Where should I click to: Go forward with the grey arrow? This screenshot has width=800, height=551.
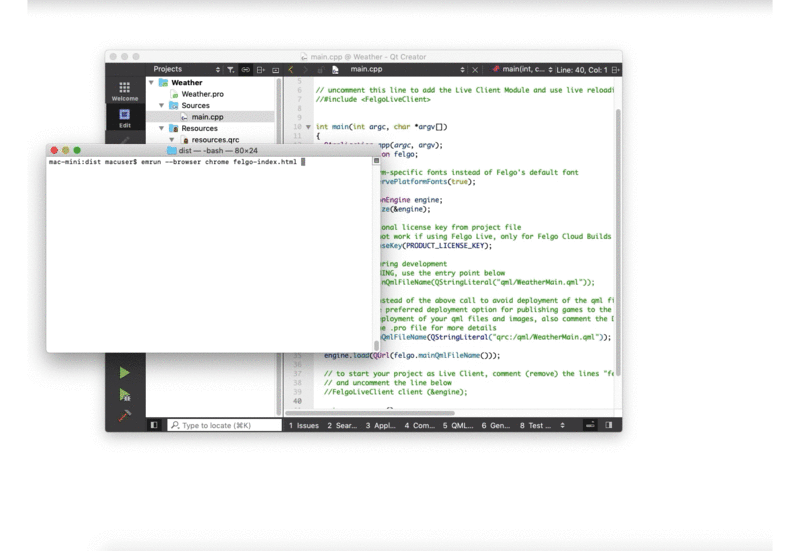pos(306,69)
